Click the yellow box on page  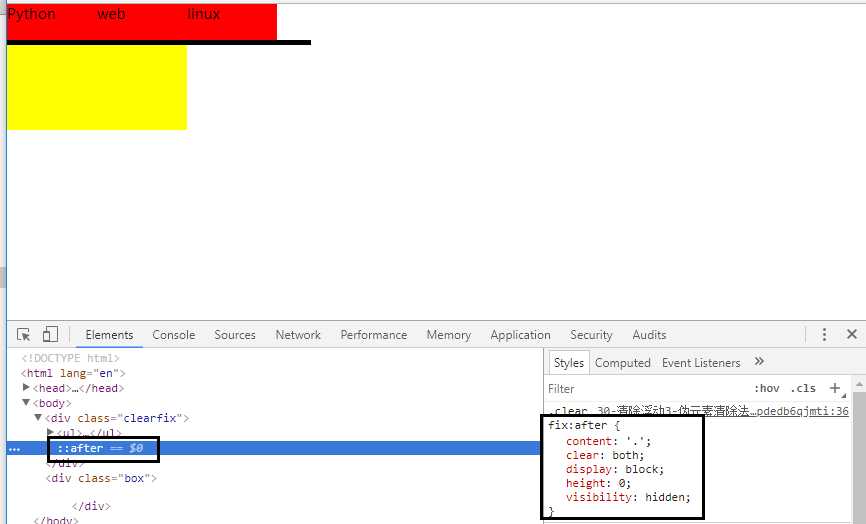coord(97,87)
